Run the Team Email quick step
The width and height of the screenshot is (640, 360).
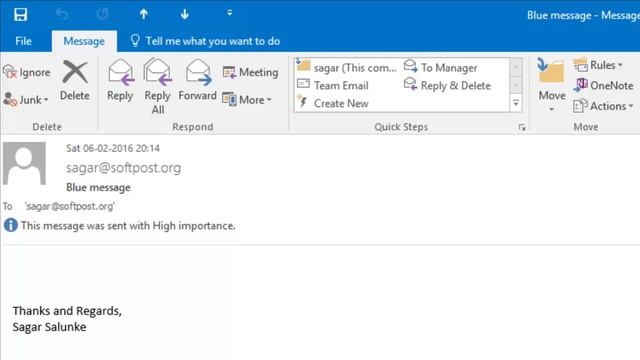tap(333, 85)
